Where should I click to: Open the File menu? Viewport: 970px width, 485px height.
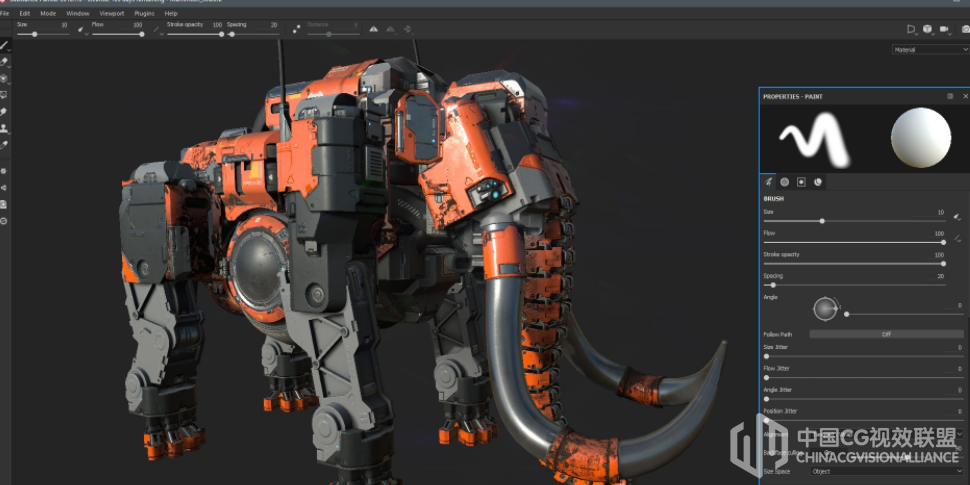tap(4, 13)
